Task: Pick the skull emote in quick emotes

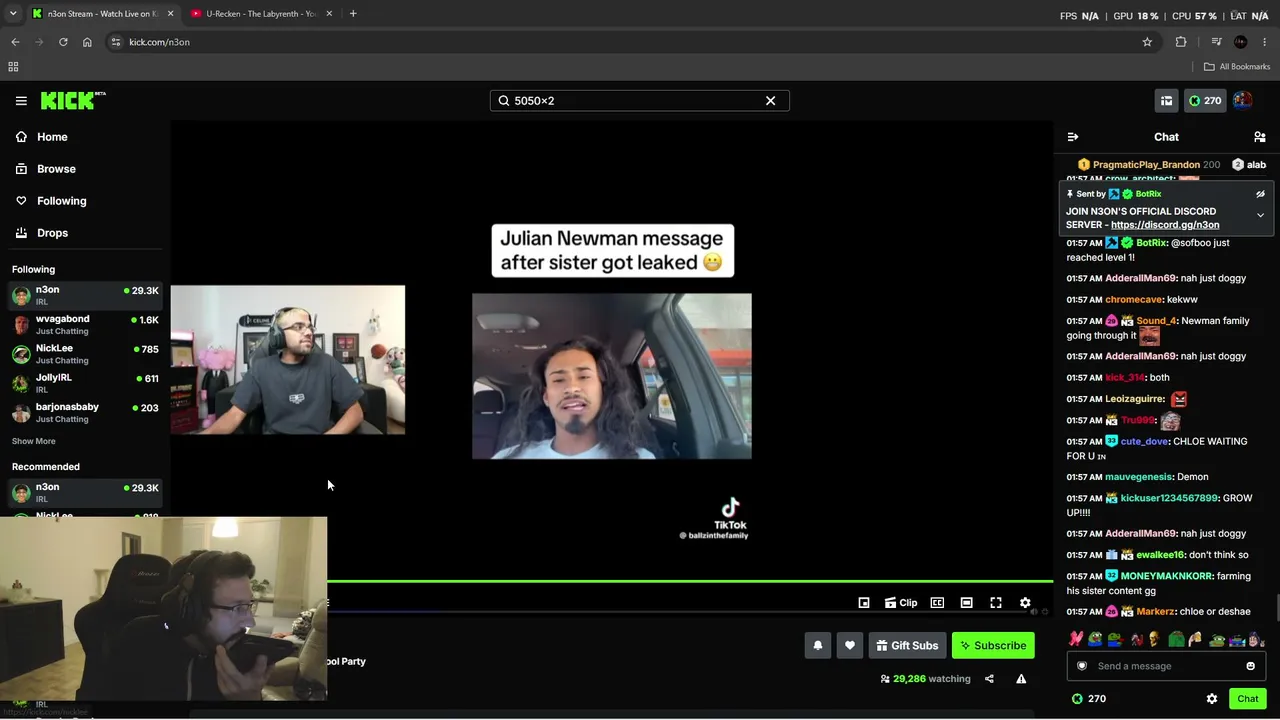Action: pyautogui.click(x=1155, y=639)
